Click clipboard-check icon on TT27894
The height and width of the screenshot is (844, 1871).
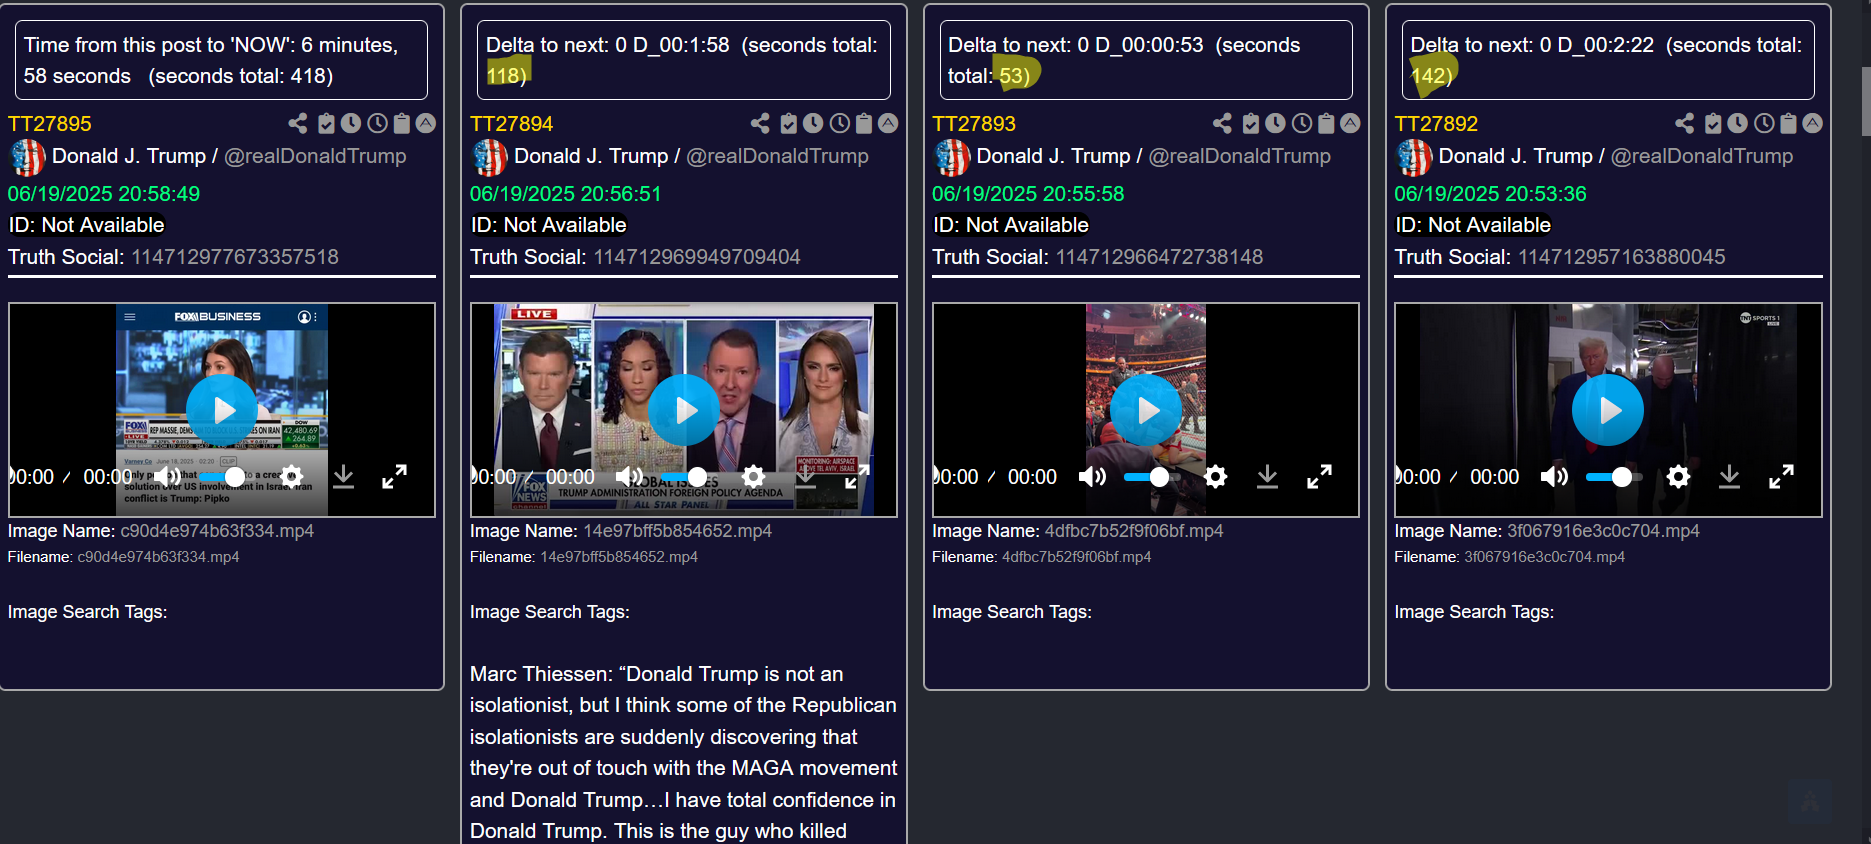(788, 123)
